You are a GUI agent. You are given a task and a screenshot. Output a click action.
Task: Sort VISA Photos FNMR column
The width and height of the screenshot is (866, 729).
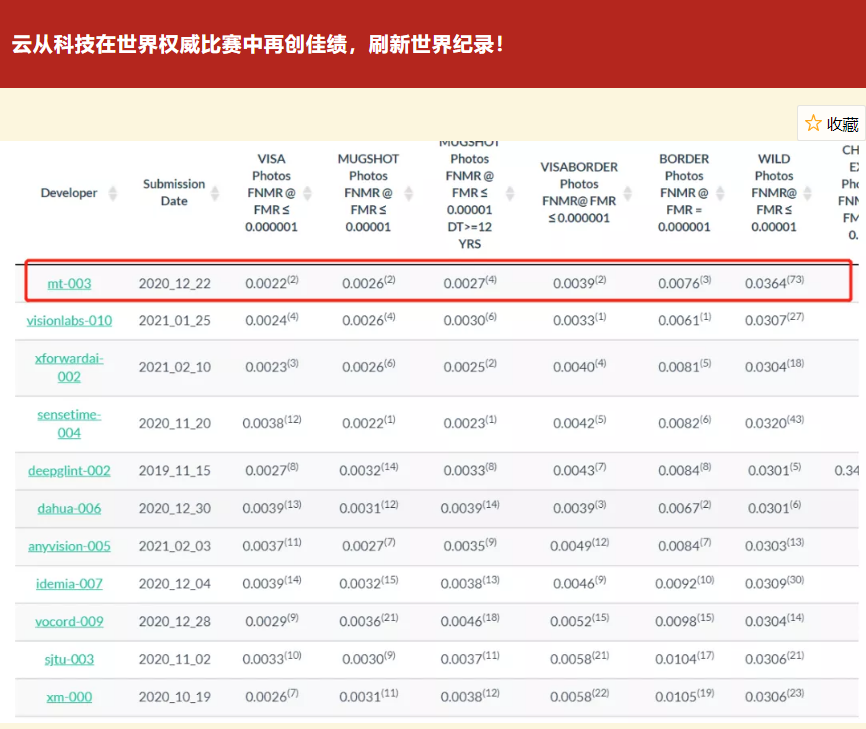pos(307,193)
